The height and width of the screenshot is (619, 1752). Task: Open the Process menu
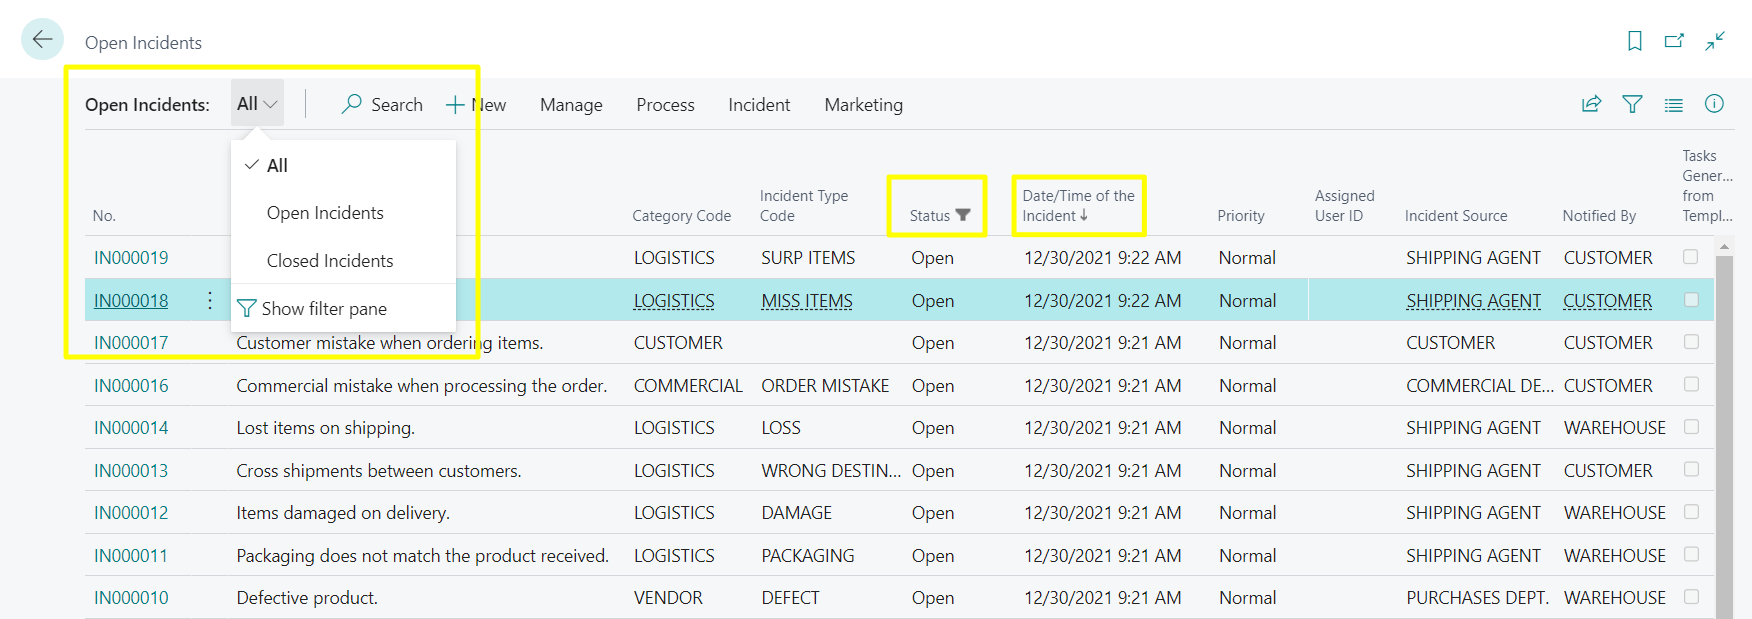click(665, 105)
